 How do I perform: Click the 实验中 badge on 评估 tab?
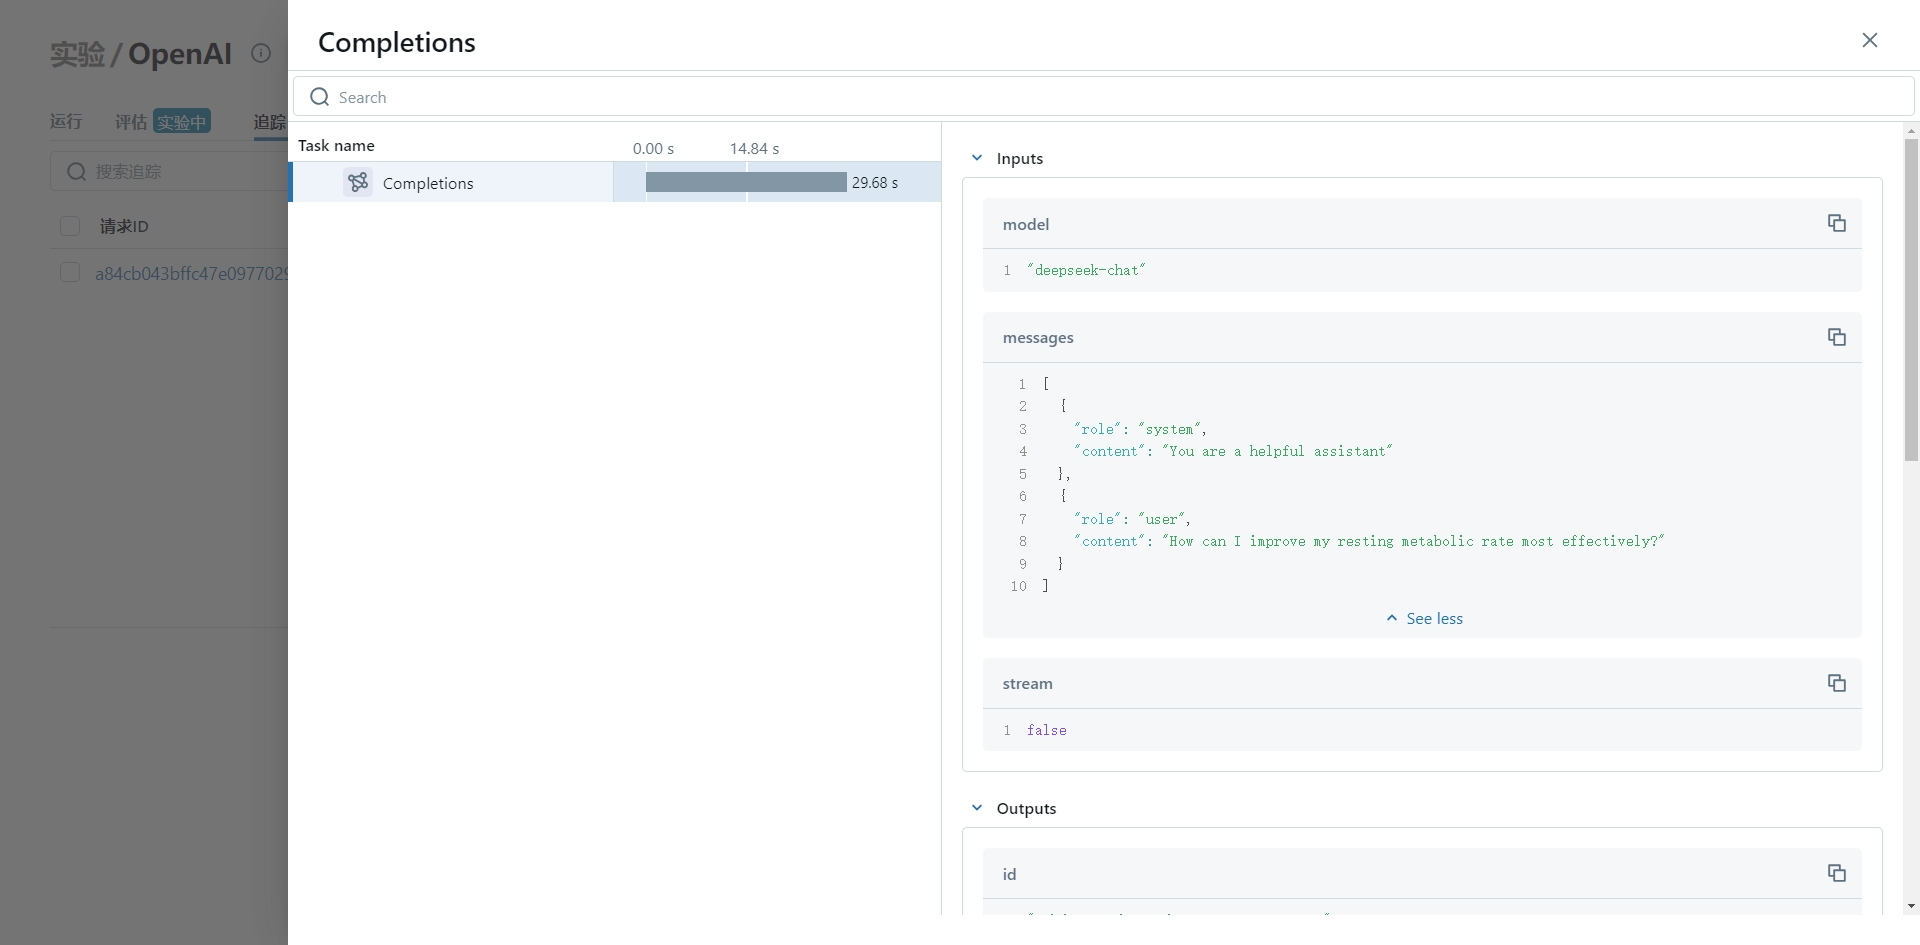click(x=182, y=122)
